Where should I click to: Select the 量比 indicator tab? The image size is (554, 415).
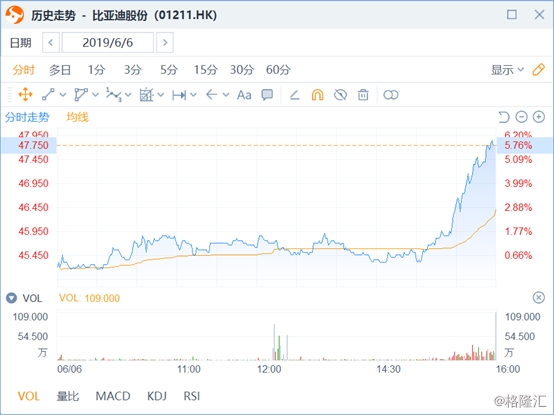[67, 396]
